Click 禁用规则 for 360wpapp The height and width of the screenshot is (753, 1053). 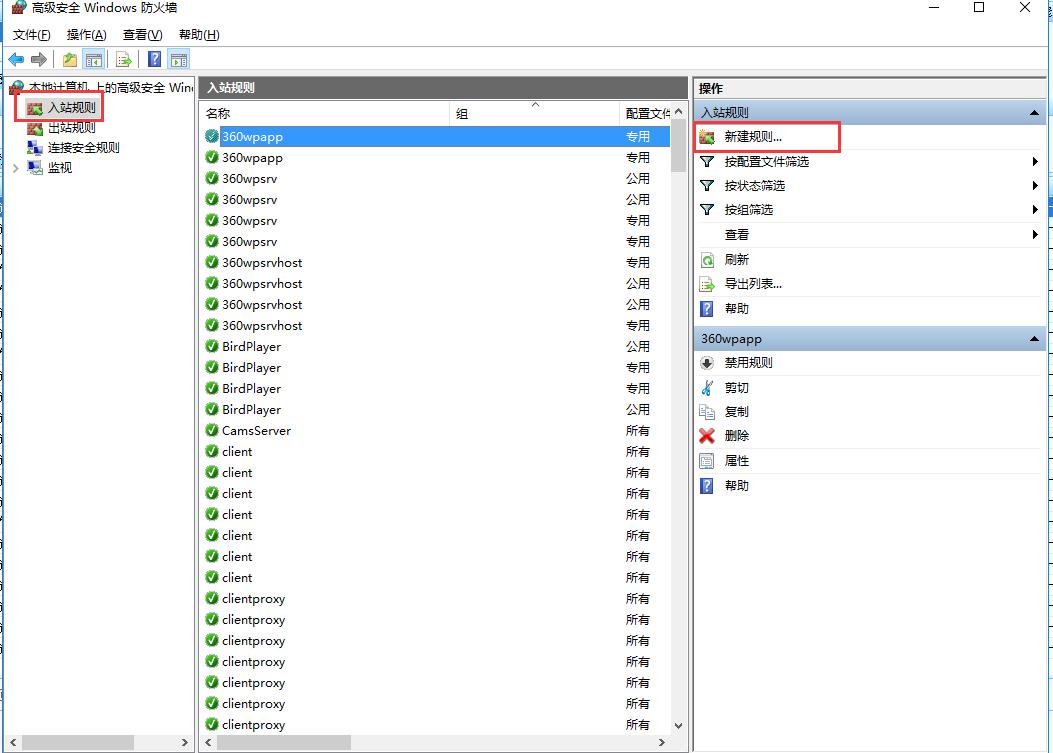(x=748, y=363)
